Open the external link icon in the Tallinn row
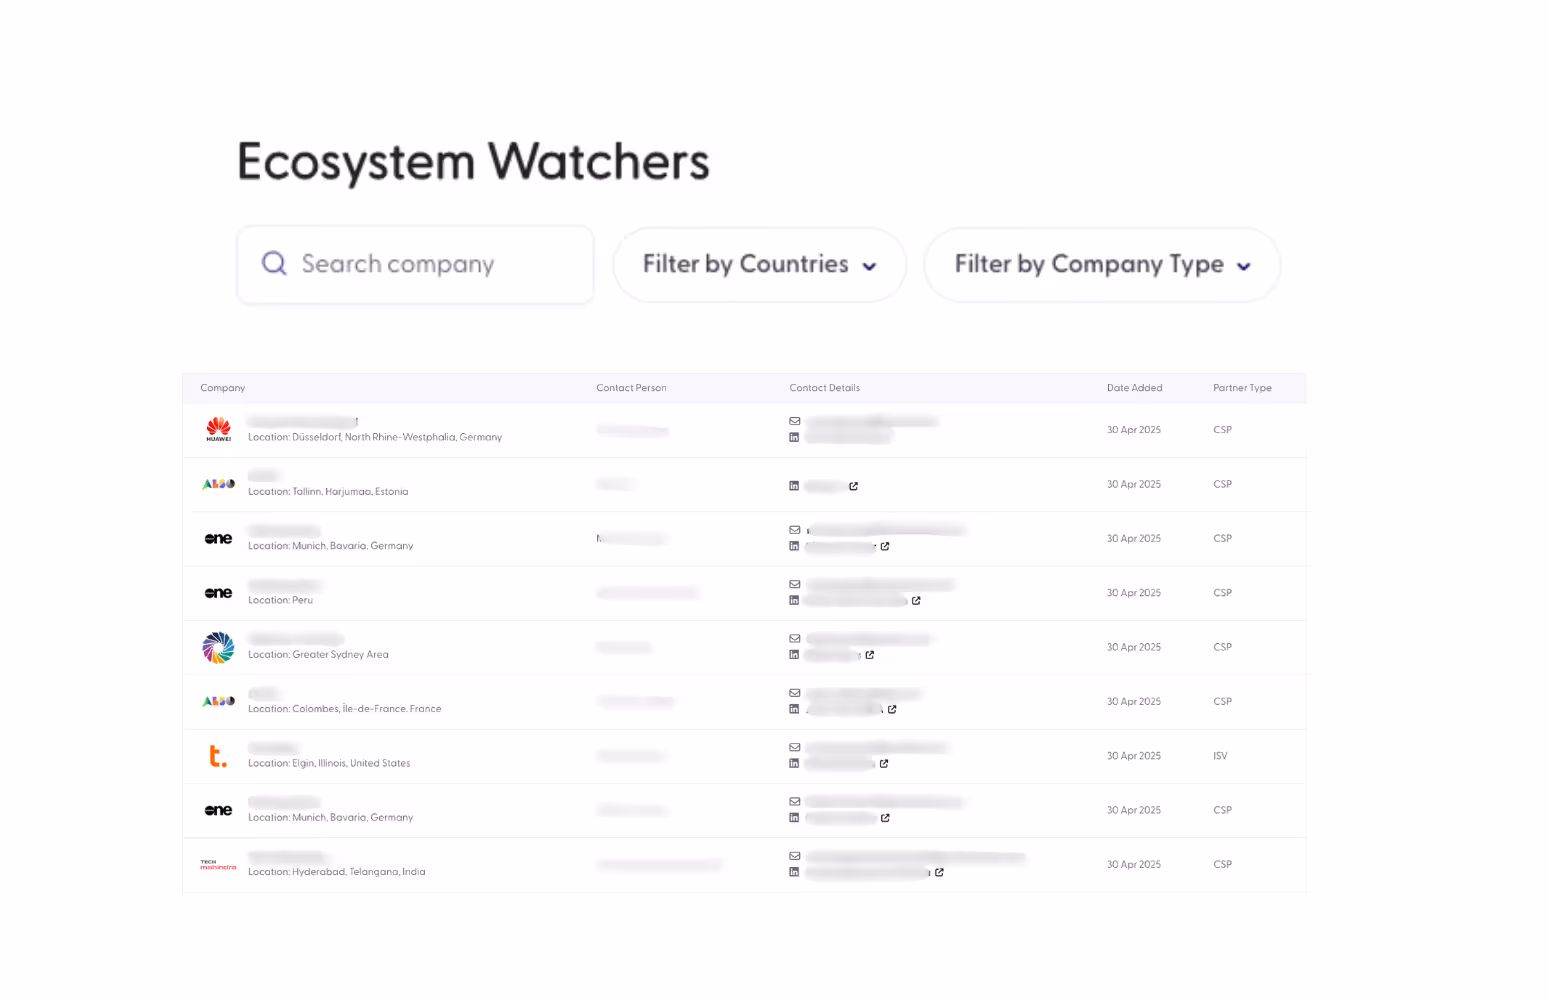The image size is (1548, 1000). (853, 486)
